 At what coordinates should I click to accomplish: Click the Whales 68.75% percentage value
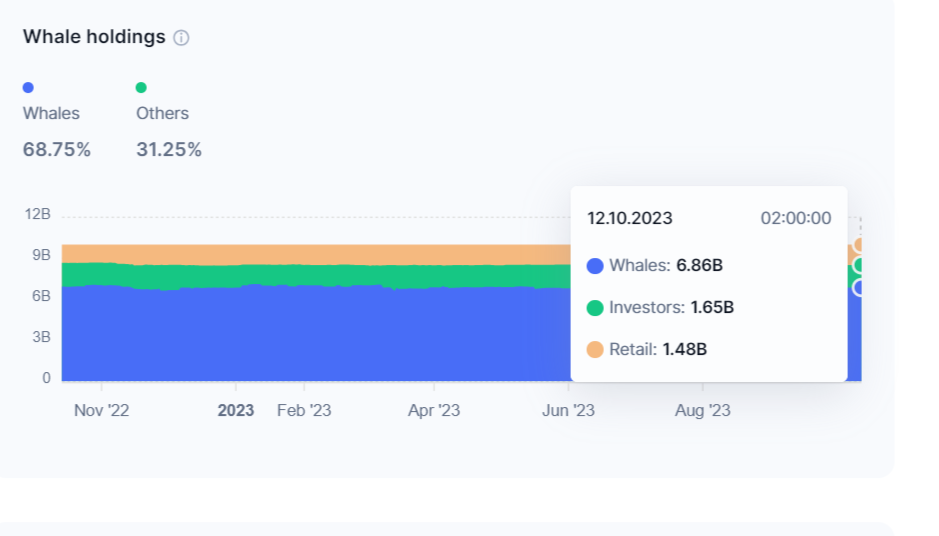57,149
